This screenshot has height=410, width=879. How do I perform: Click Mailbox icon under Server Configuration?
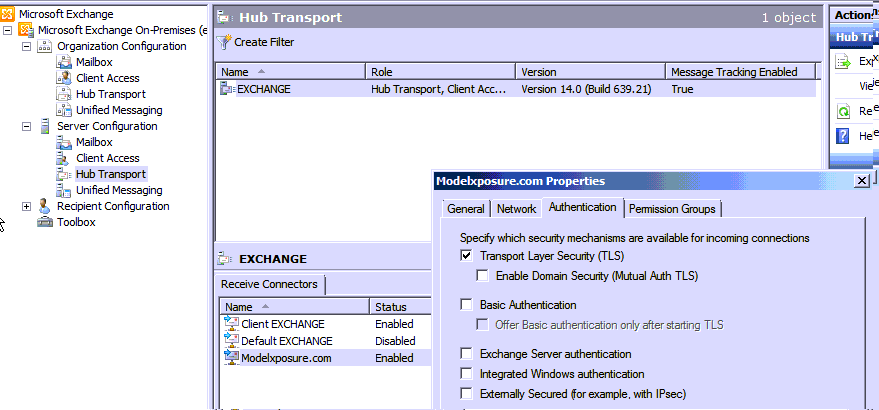[64, 142]
